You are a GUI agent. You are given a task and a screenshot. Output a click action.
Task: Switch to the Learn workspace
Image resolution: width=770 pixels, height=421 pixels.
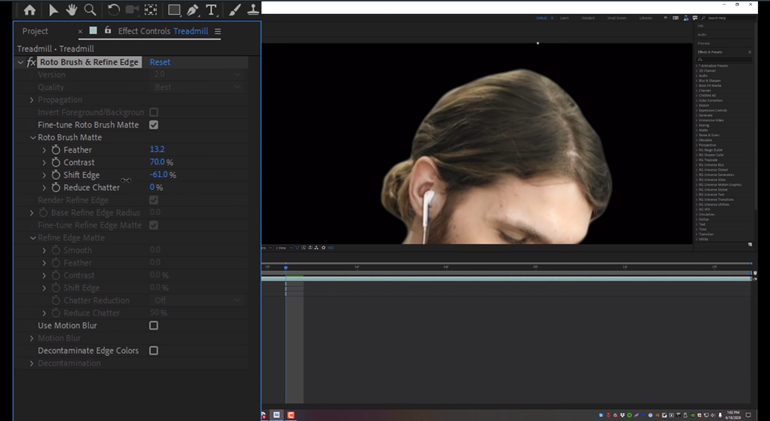pos(565,18)
